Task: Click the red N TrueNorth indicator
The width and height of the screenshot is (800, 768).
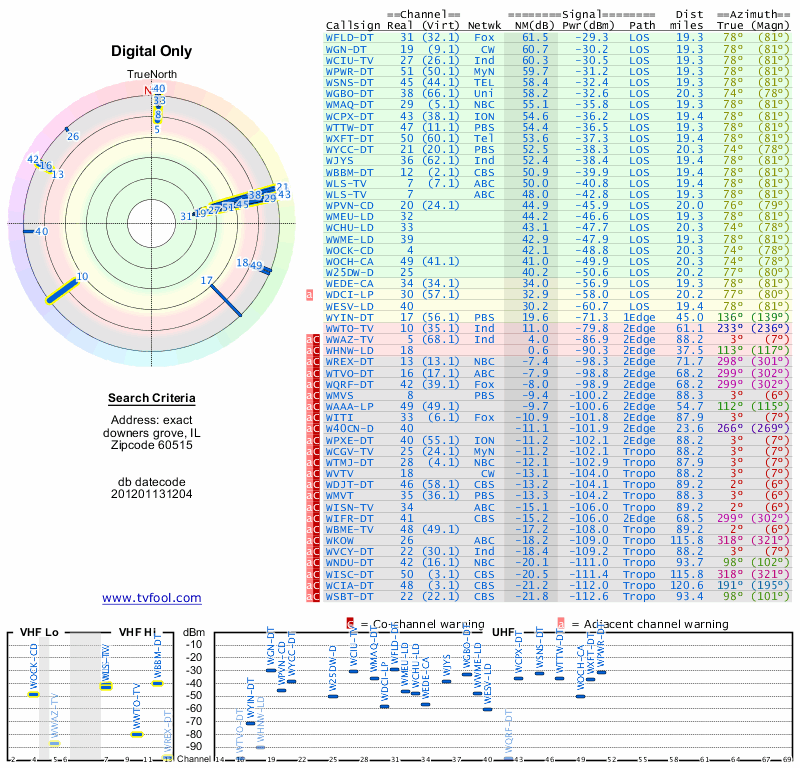Action: (149, 91)
